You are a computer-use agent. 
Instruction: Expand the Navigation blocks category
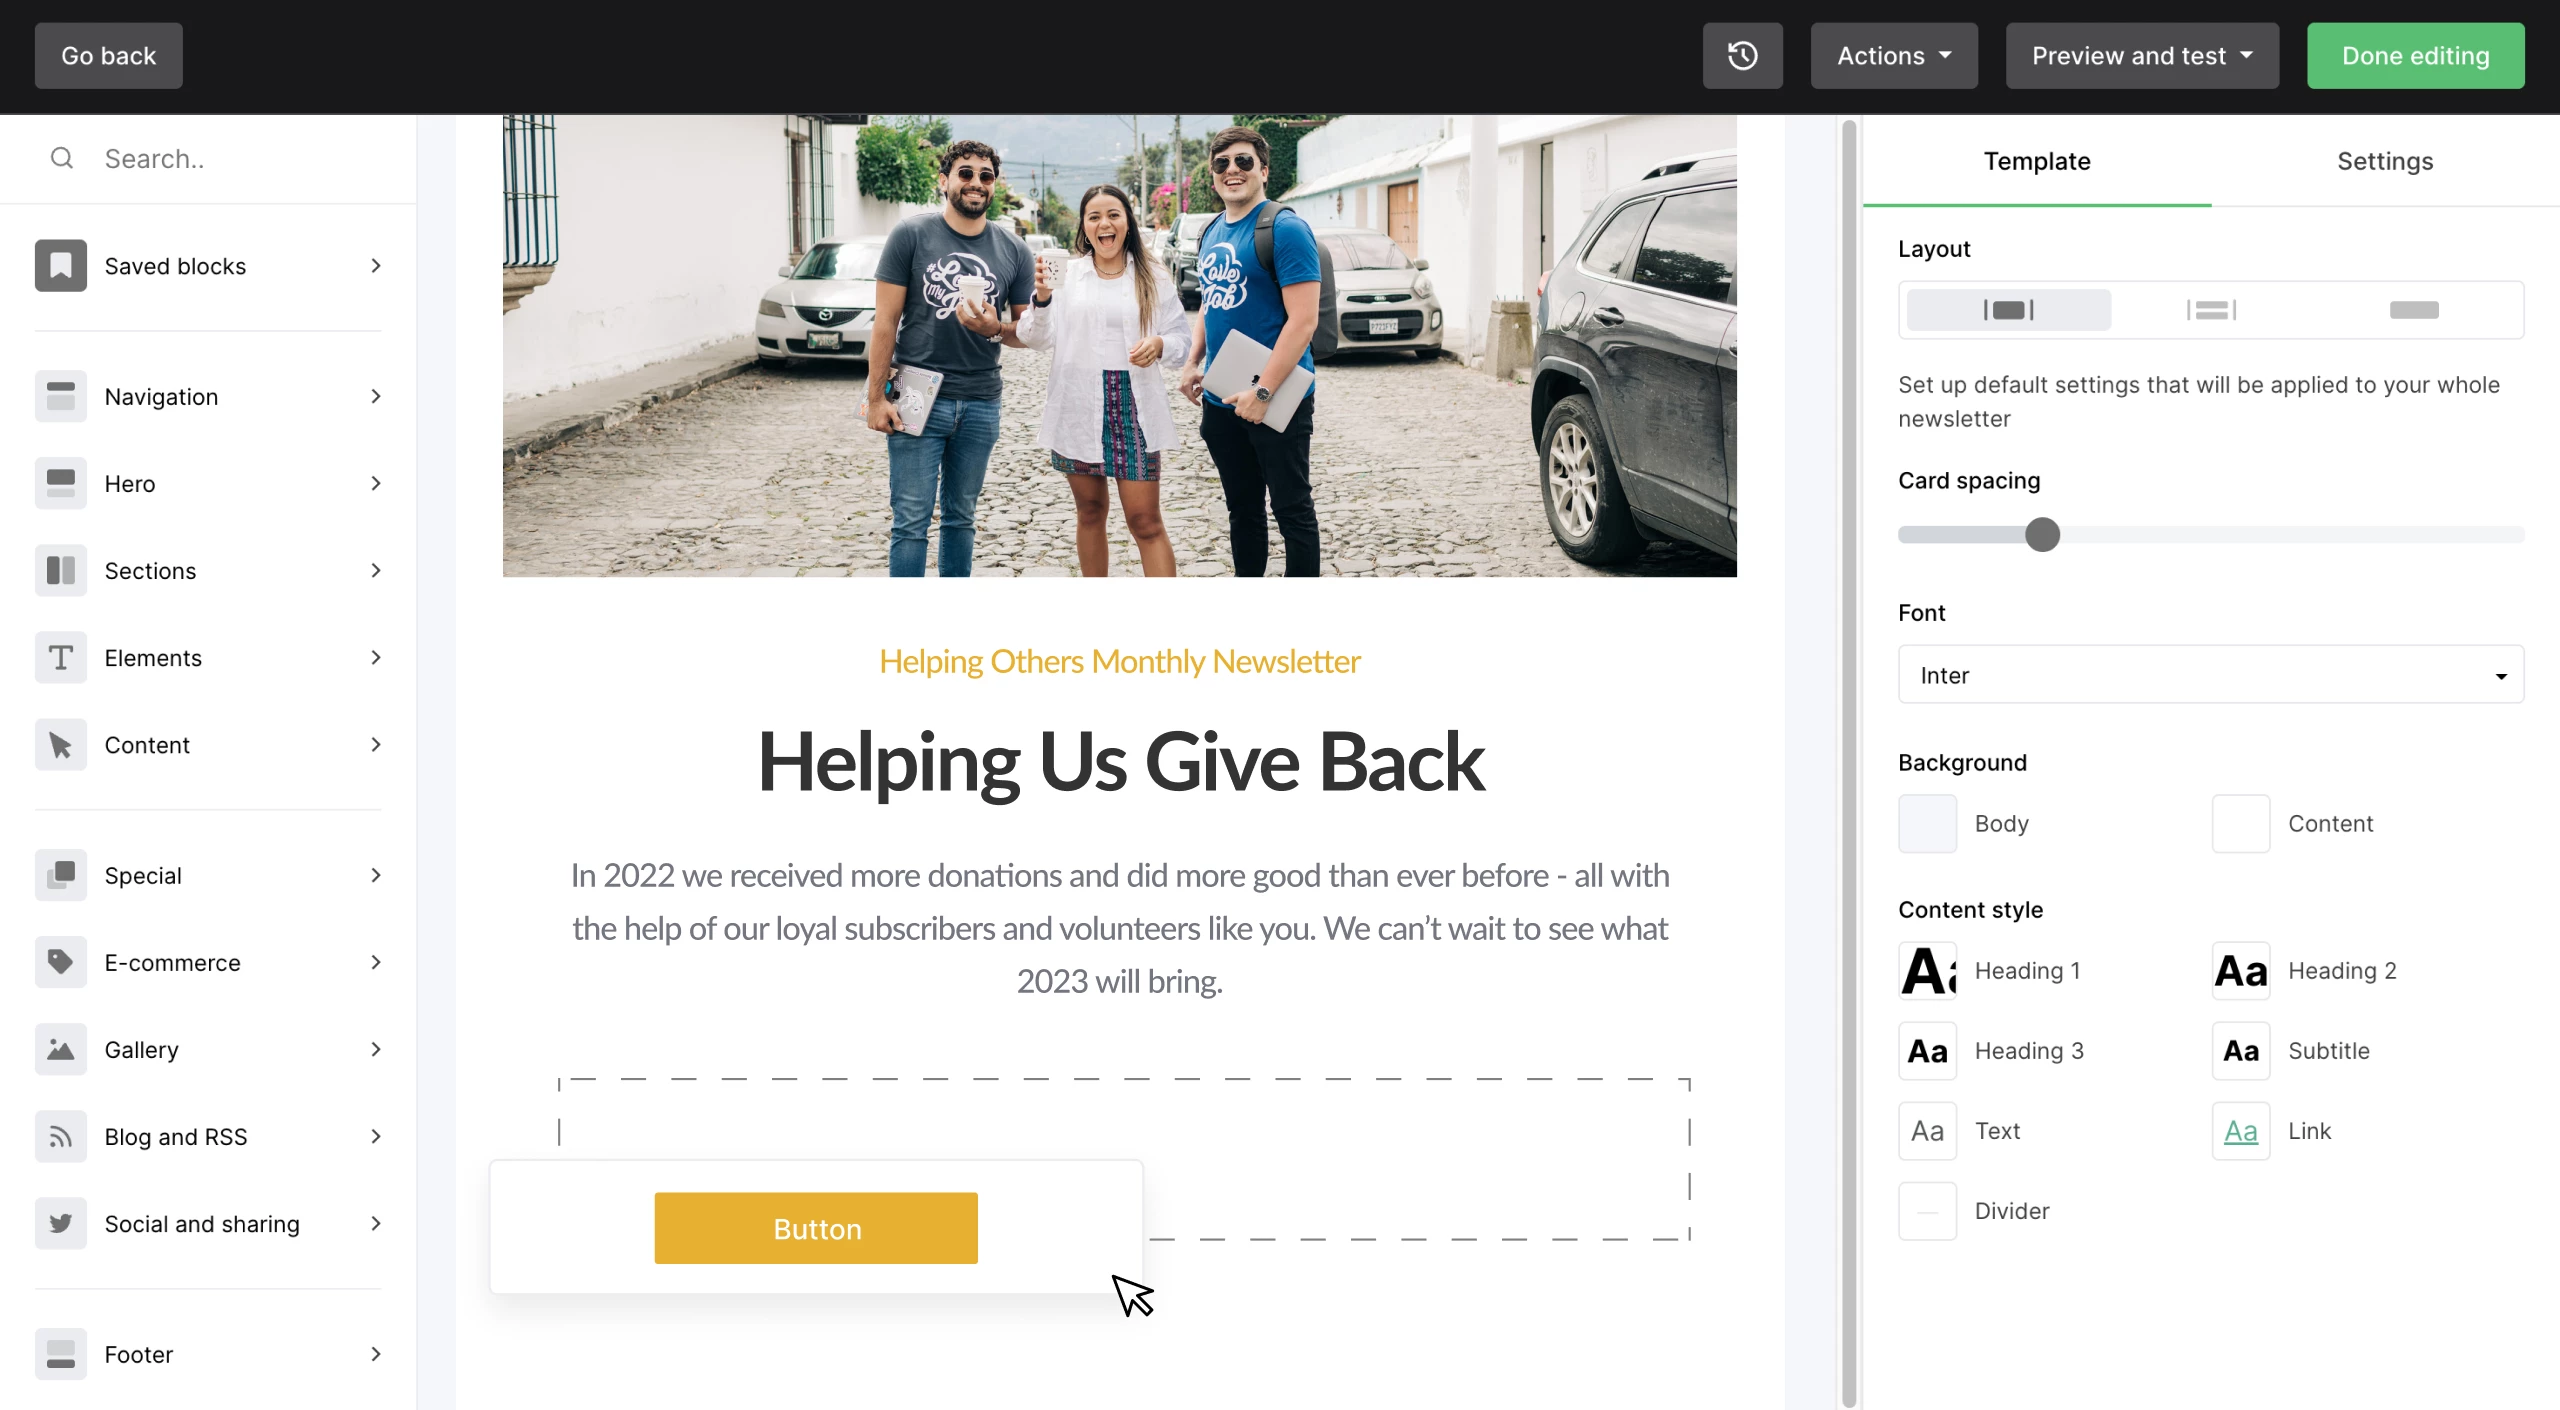coord(208,397)
